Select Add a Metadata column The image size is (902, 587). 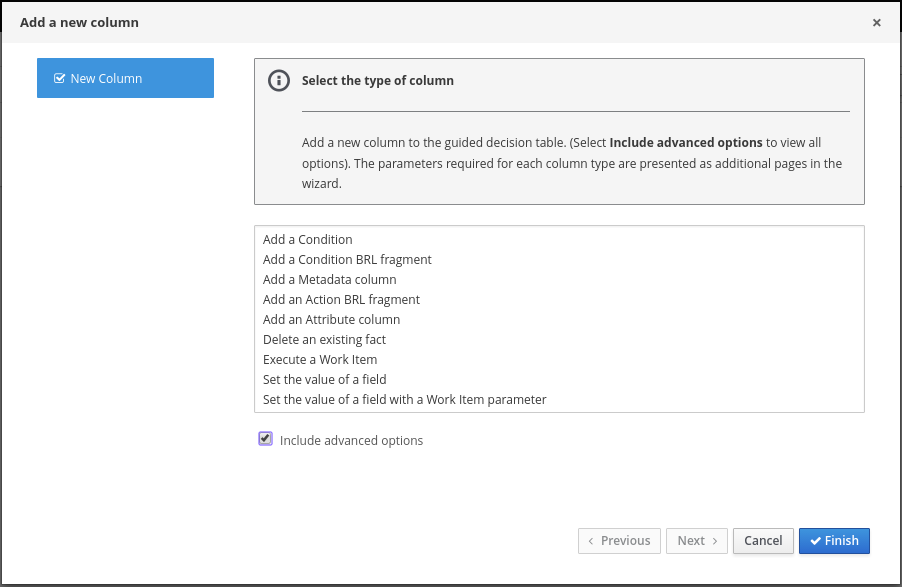coord(329,280)
